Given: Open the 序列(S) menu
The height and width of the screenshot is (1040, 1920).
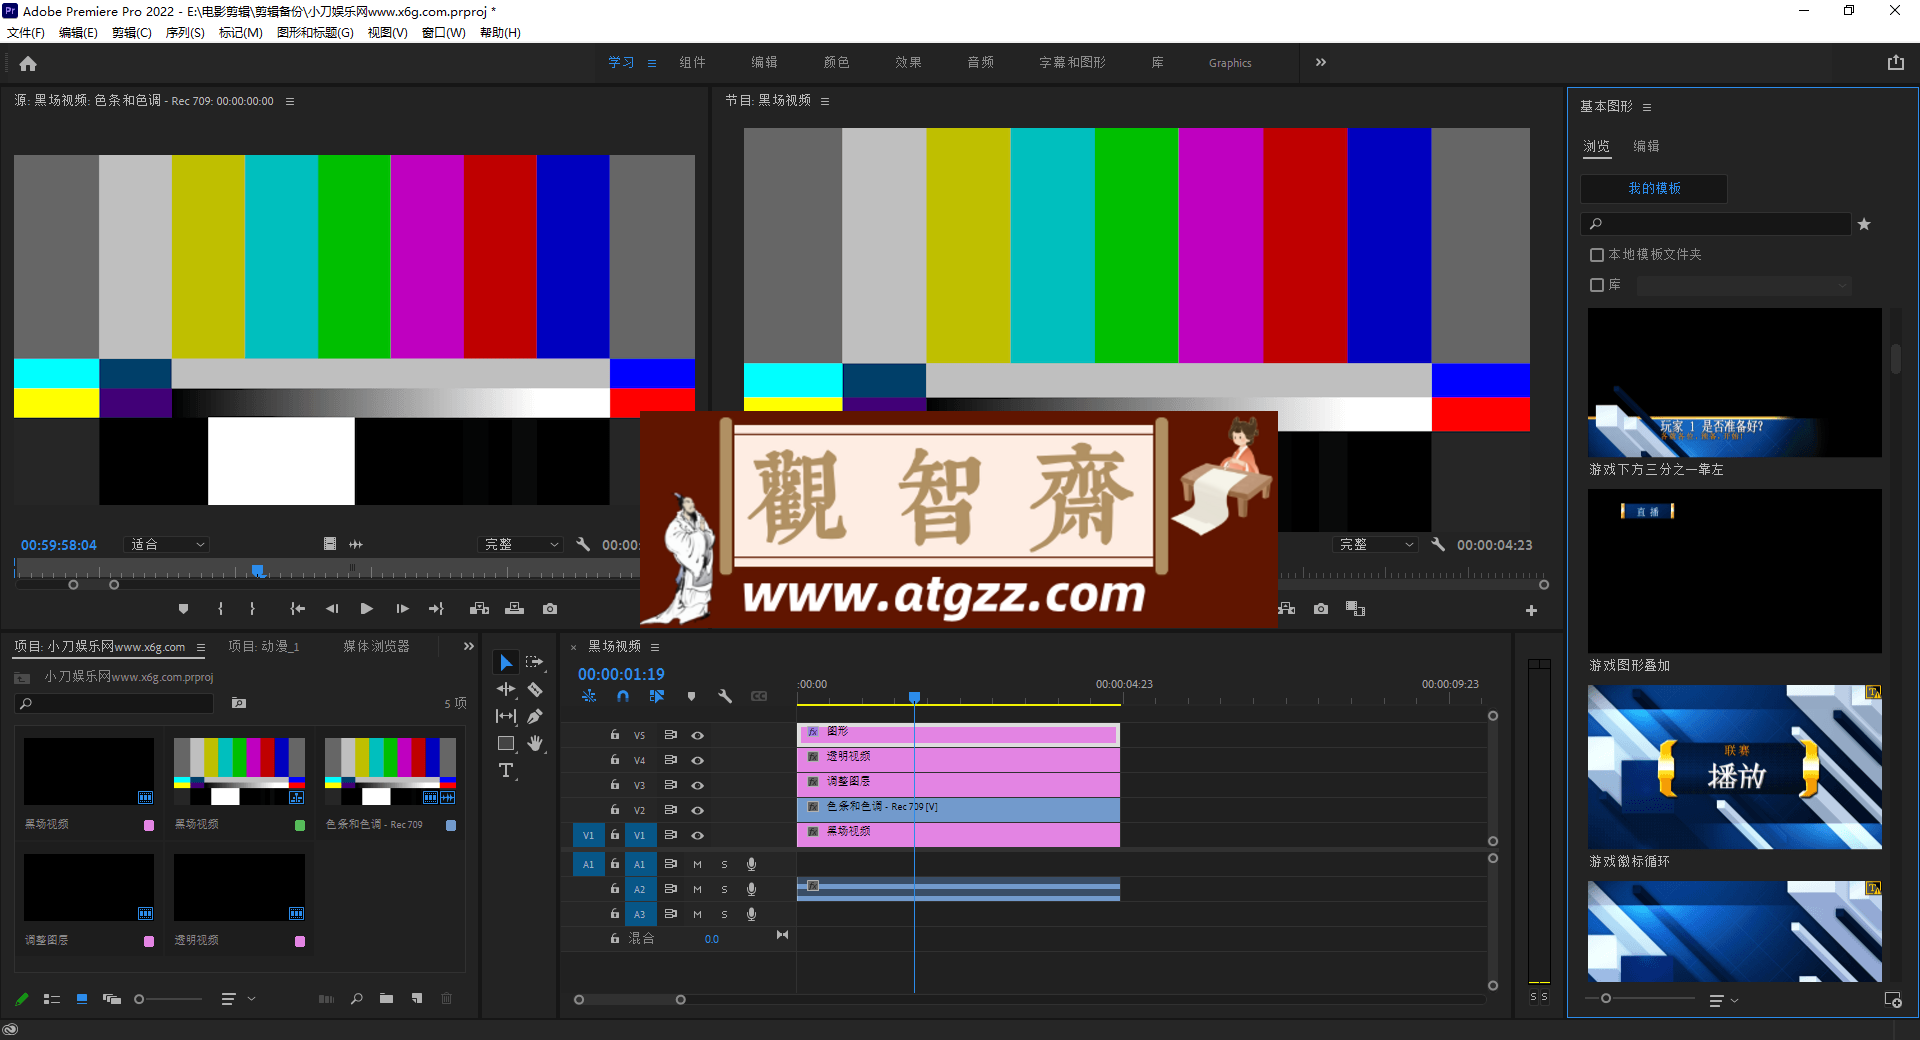Looking at the screenshot, I should 185,32.
